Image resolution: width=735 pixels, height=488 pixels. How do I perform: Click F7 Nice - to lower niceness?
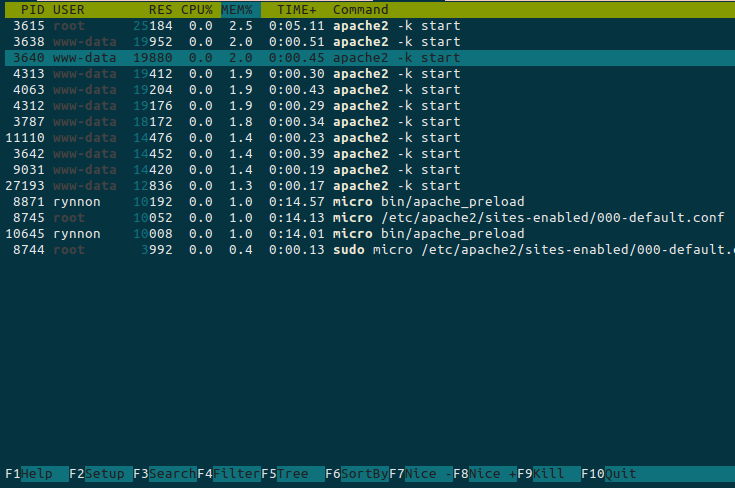(x=420, y=473)
